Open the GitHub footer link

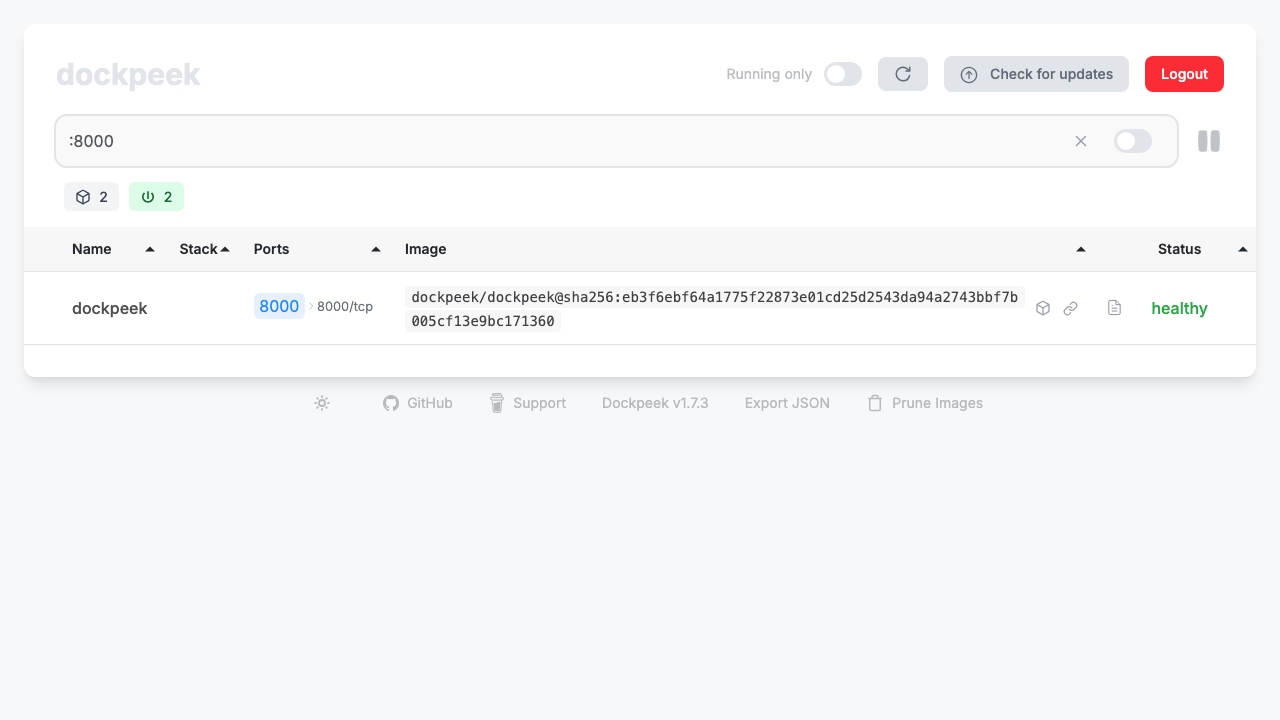418,403
